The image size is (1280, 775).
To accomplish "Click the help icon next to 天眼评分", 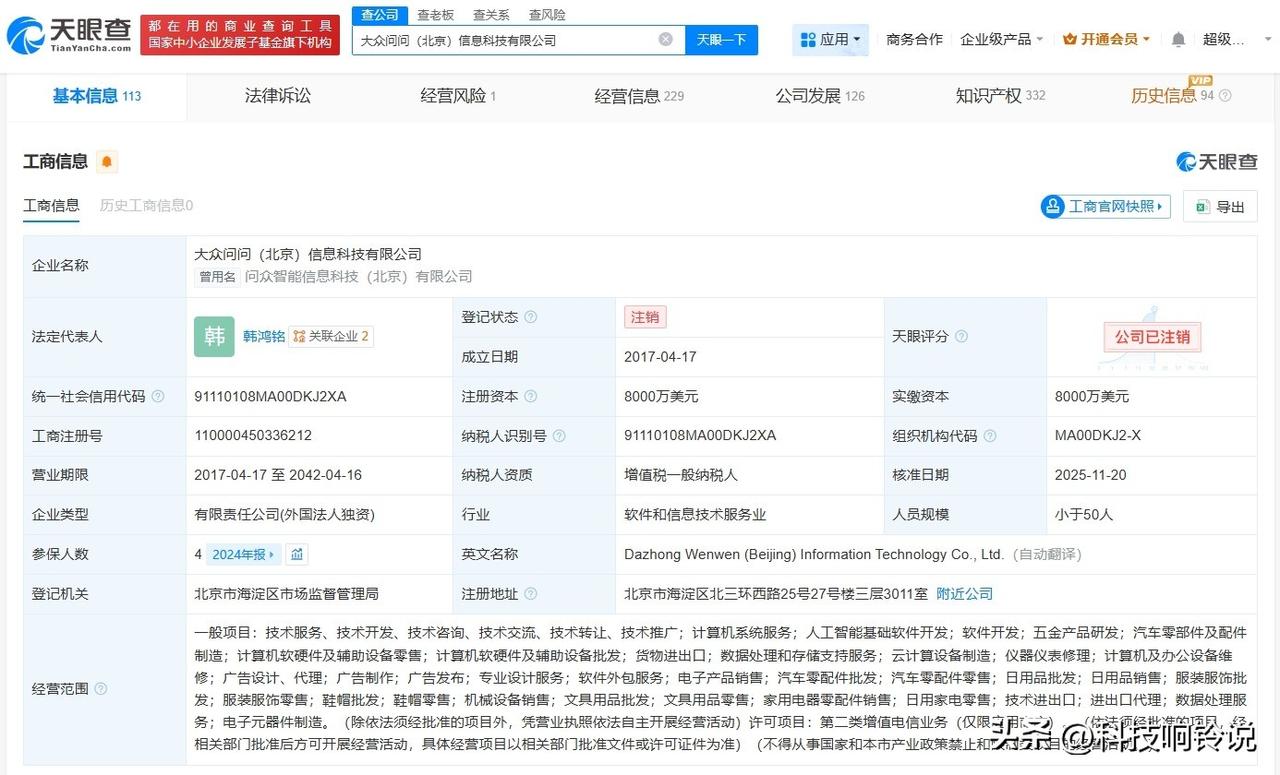I will (x=961, y=337).
